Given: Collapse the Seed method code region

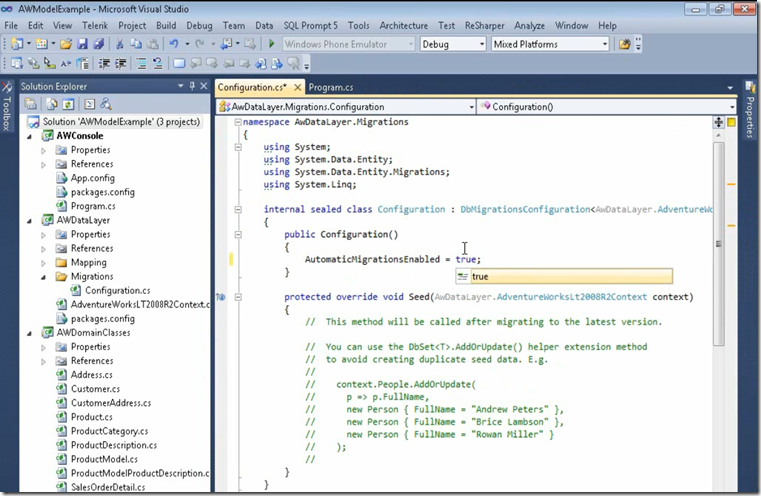Looking at the screenshot, I should pos(238,297).
